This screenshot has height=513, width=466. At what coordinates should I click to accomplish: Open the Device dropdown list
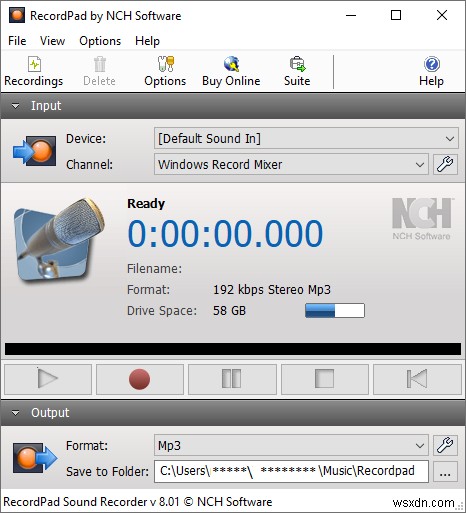tap(306, 138)
